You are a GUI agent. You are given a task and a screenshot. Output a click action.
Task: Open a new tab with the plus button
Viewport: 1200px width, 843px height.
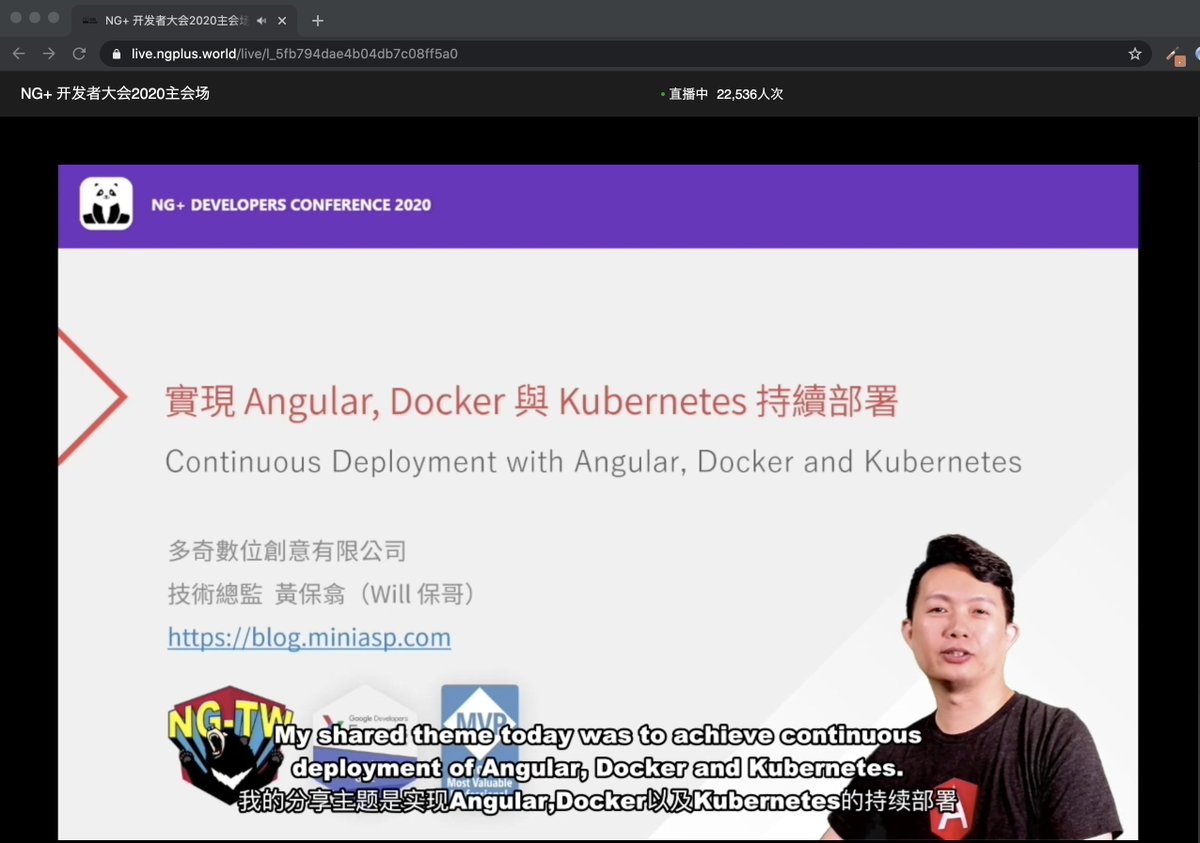pyautogui.click(x=317, y=20)
